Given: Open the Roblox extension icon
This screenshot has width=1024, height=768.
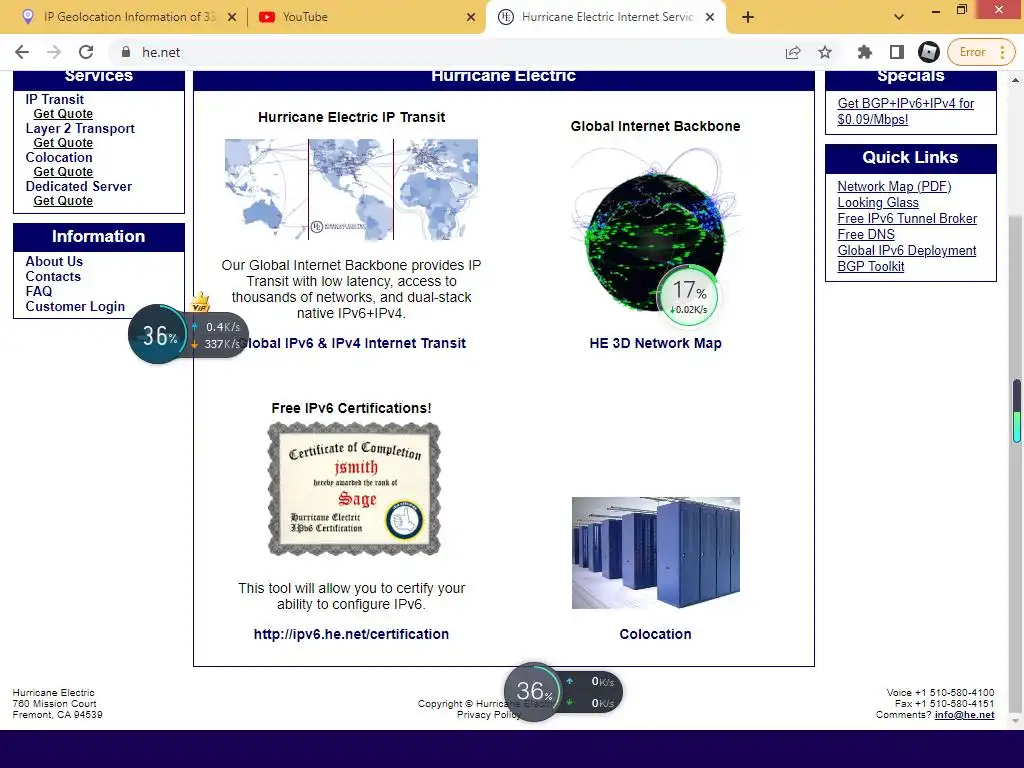Looking at the screenshot, I should [x=929, y=52].
